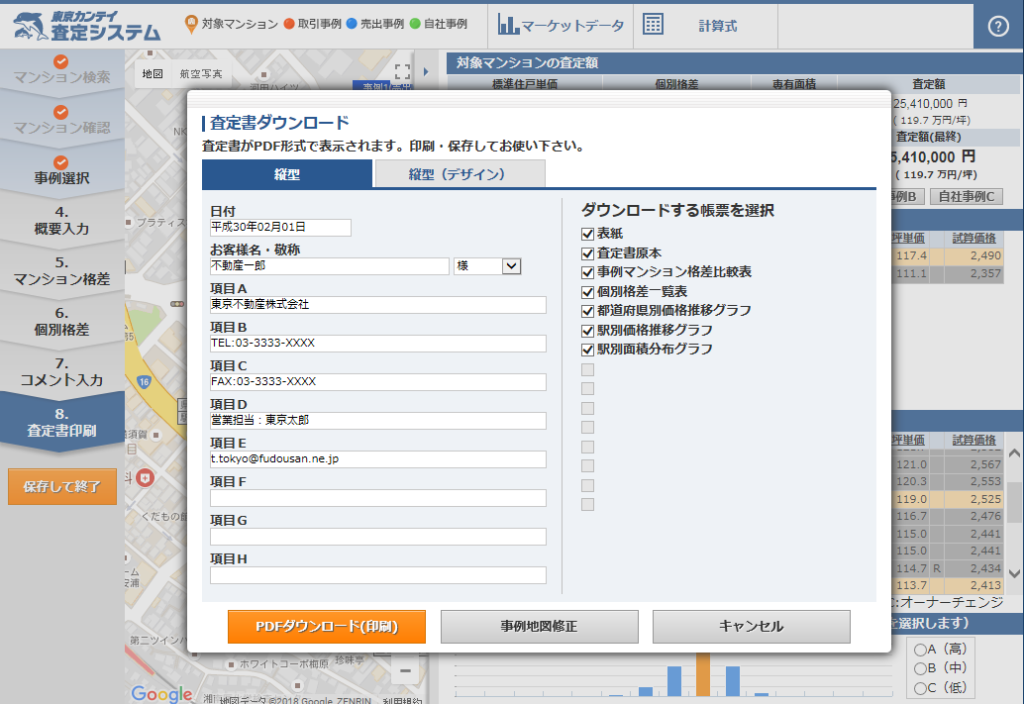Viewport: 1024px width, 704px height.
Task: Toggle map fullscreen icon
Action: pyautogui.click(x=402, y=72)
